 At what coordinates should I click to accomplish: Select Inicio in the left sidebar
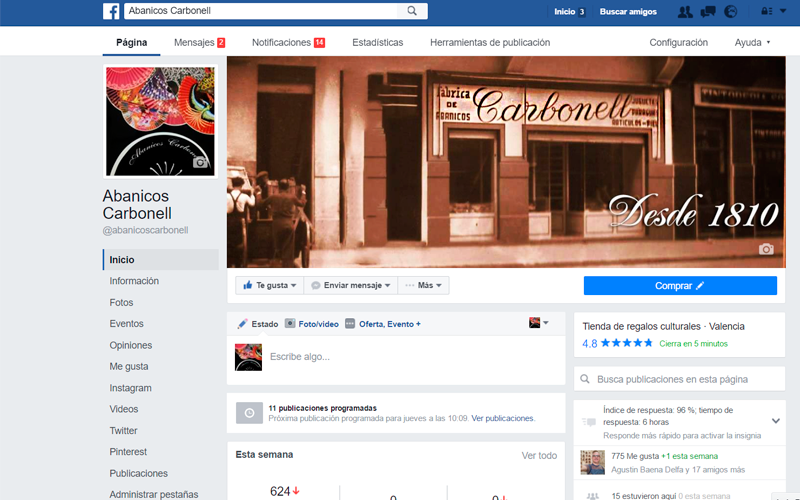click(x=161, y=260)
